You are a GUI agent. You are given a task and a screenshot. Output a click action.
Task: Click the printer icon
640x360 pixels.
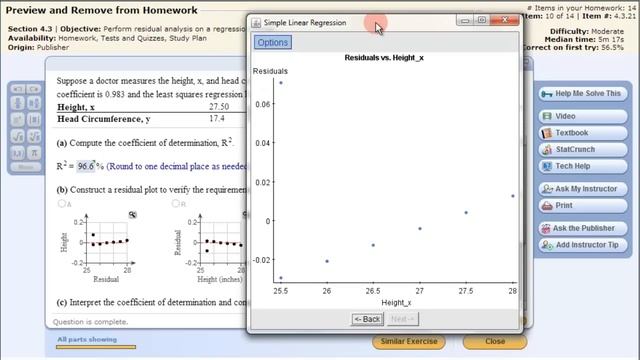[547, 206]
